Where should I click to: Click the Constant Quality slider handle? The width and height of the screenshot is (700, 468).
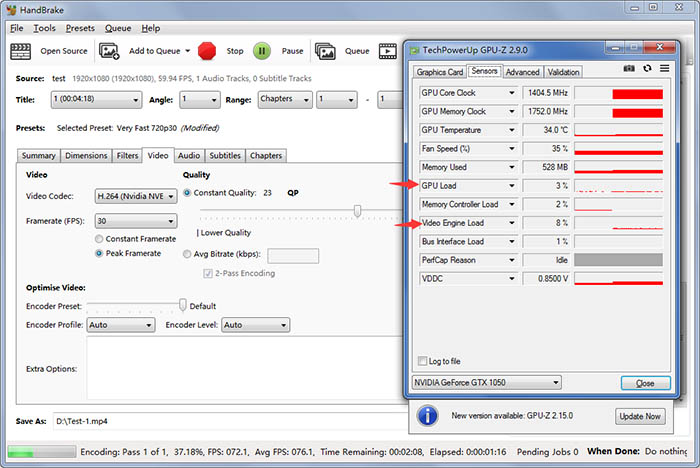pyautogui.click(x=357, y=211)
